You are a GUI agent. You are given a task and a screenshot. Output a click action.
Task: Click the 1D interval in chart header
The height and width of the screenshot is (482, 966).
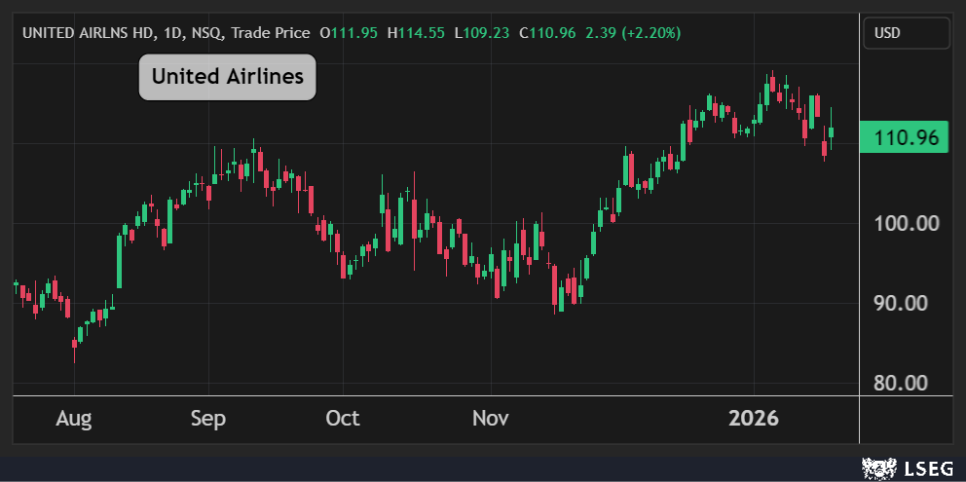click(173, 33)
